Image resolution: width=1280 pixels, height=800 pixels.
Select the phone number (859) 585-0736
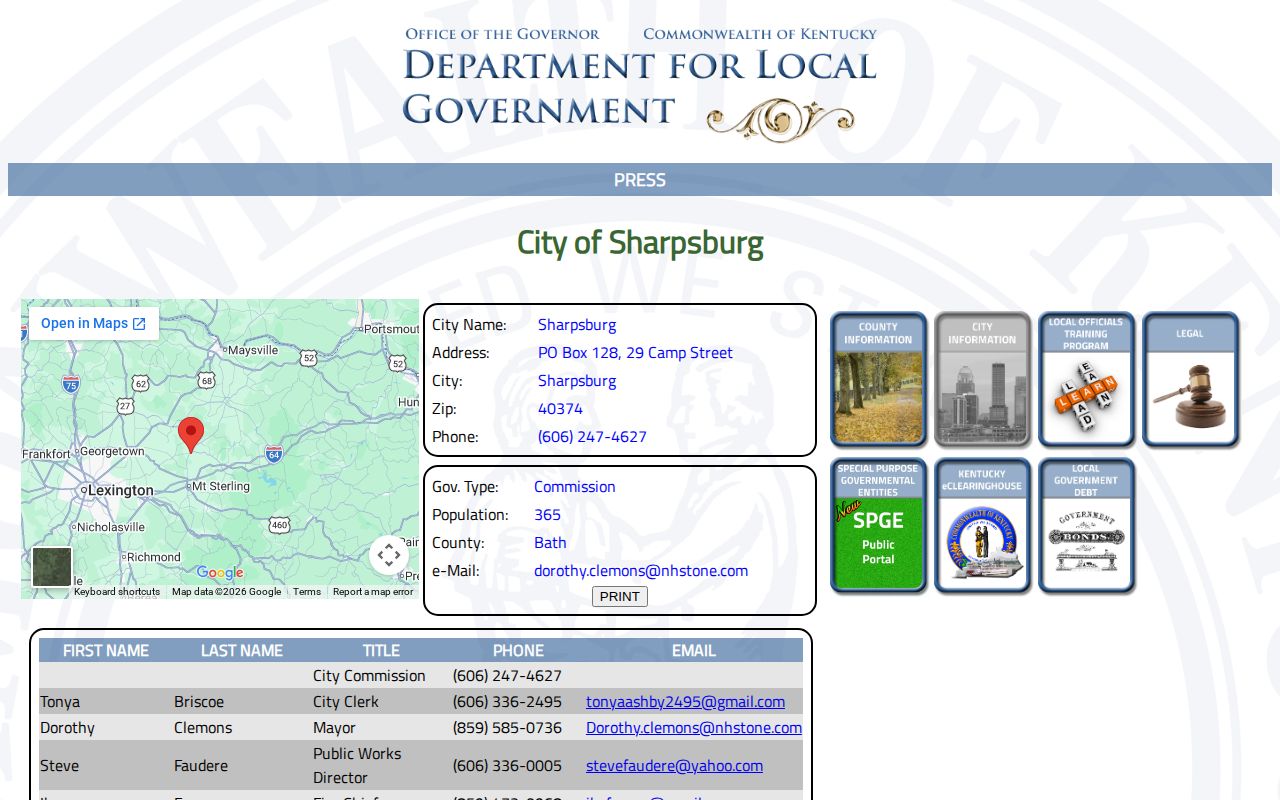[507, 728]
